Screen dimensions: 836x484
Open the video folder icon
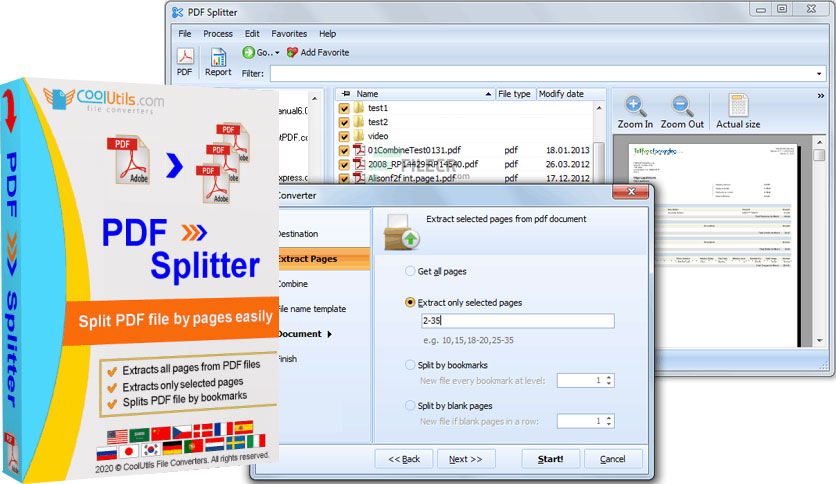[359, 136]
